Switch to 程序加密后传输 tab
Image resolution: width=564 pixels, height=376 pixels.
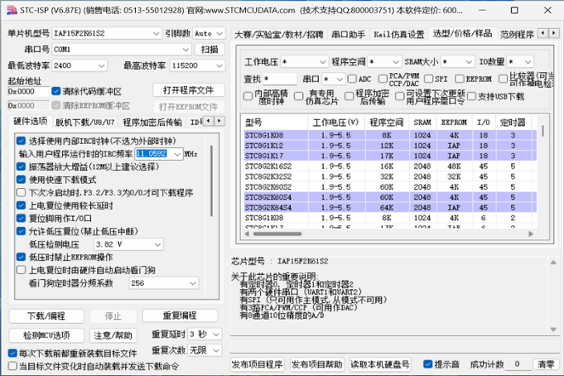[x=153, y=122]
